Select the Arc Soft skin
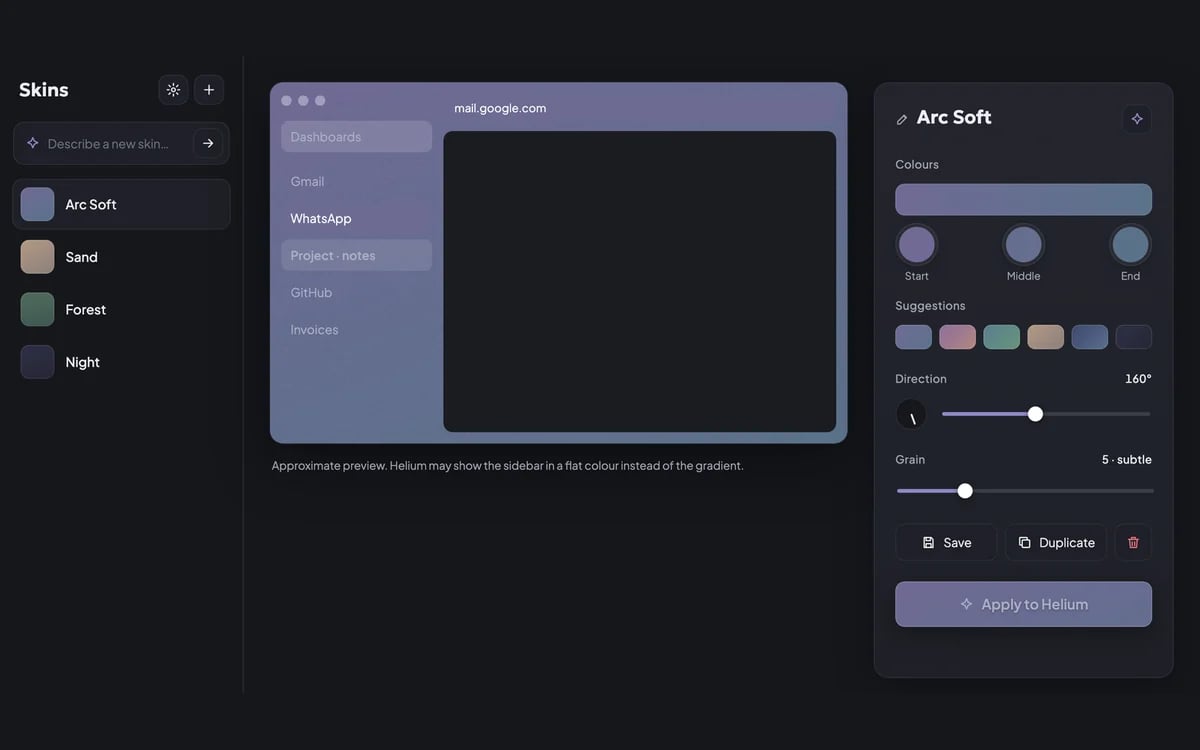 coord(121,204)
